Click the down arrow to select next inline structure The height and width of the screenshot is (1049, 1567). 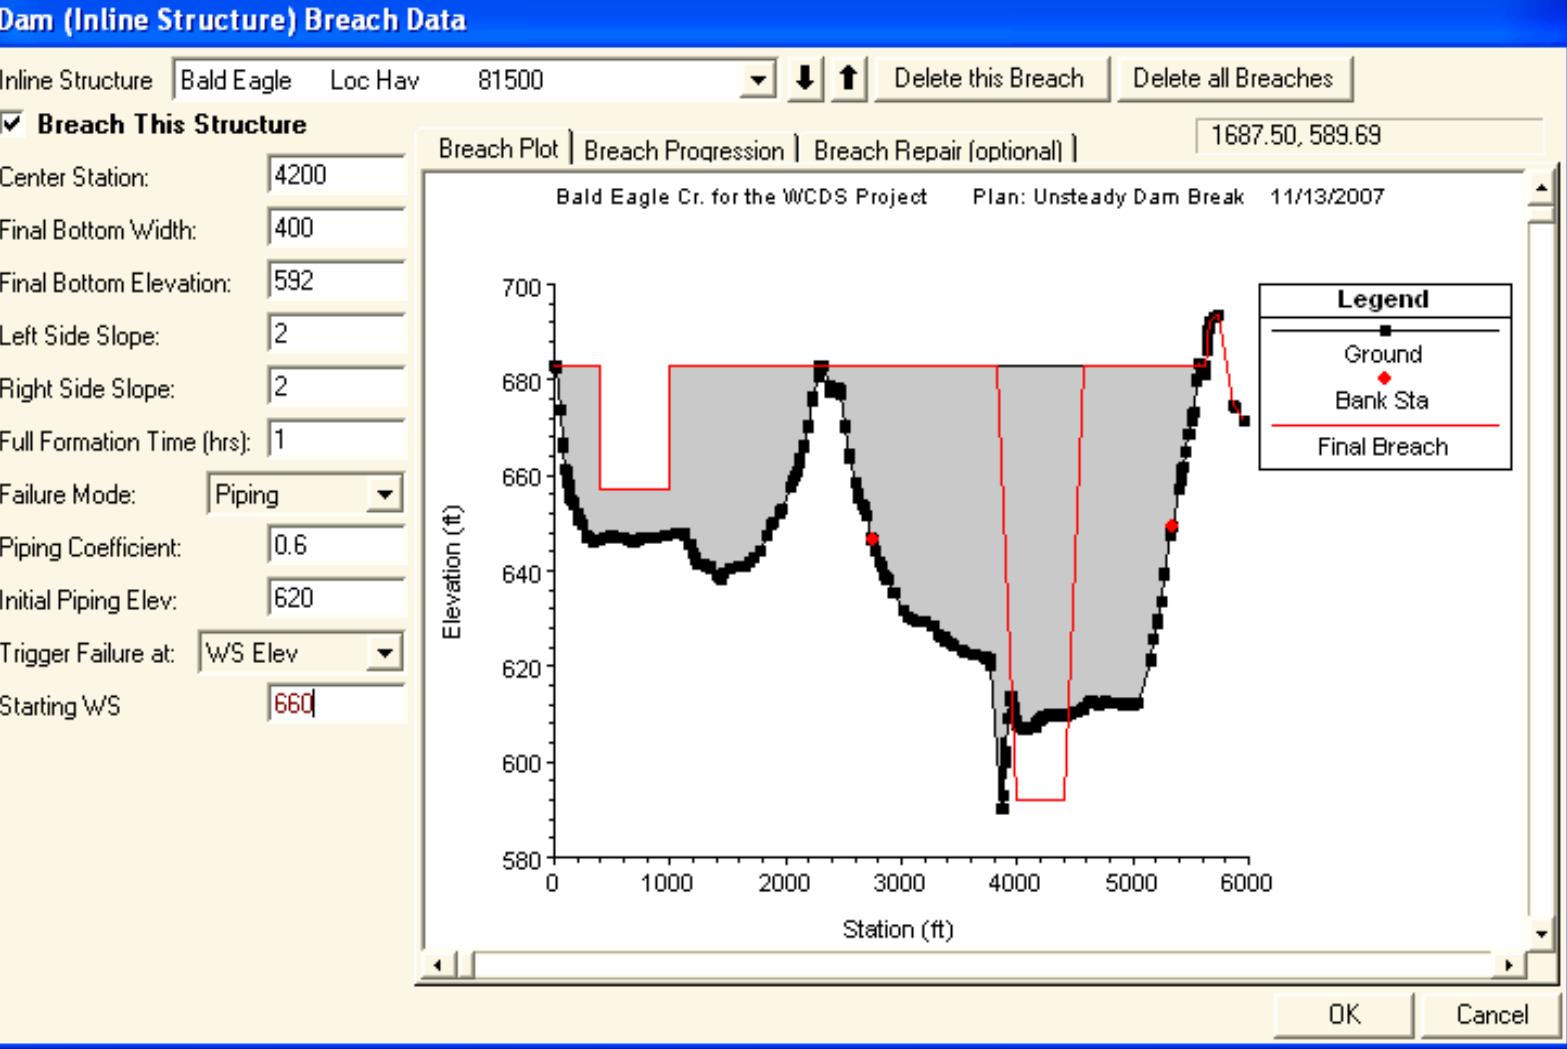804,79
